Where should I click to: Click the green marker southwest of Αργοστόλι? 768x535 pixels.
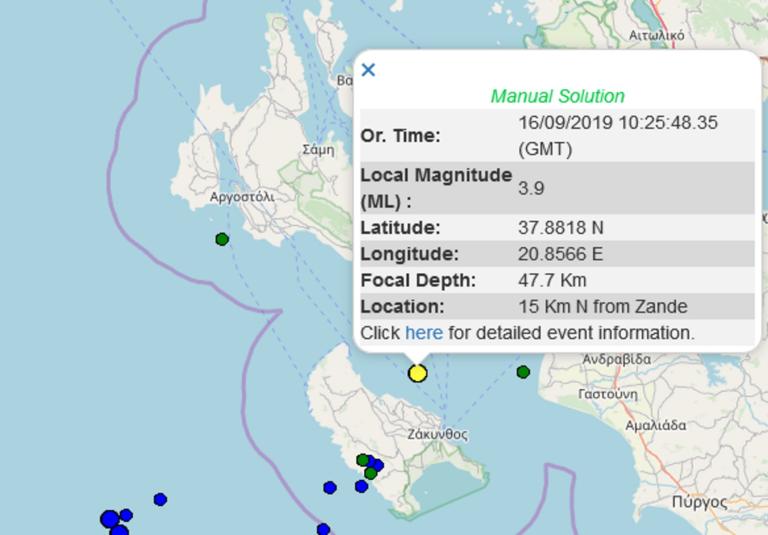(x=222, y=239)
